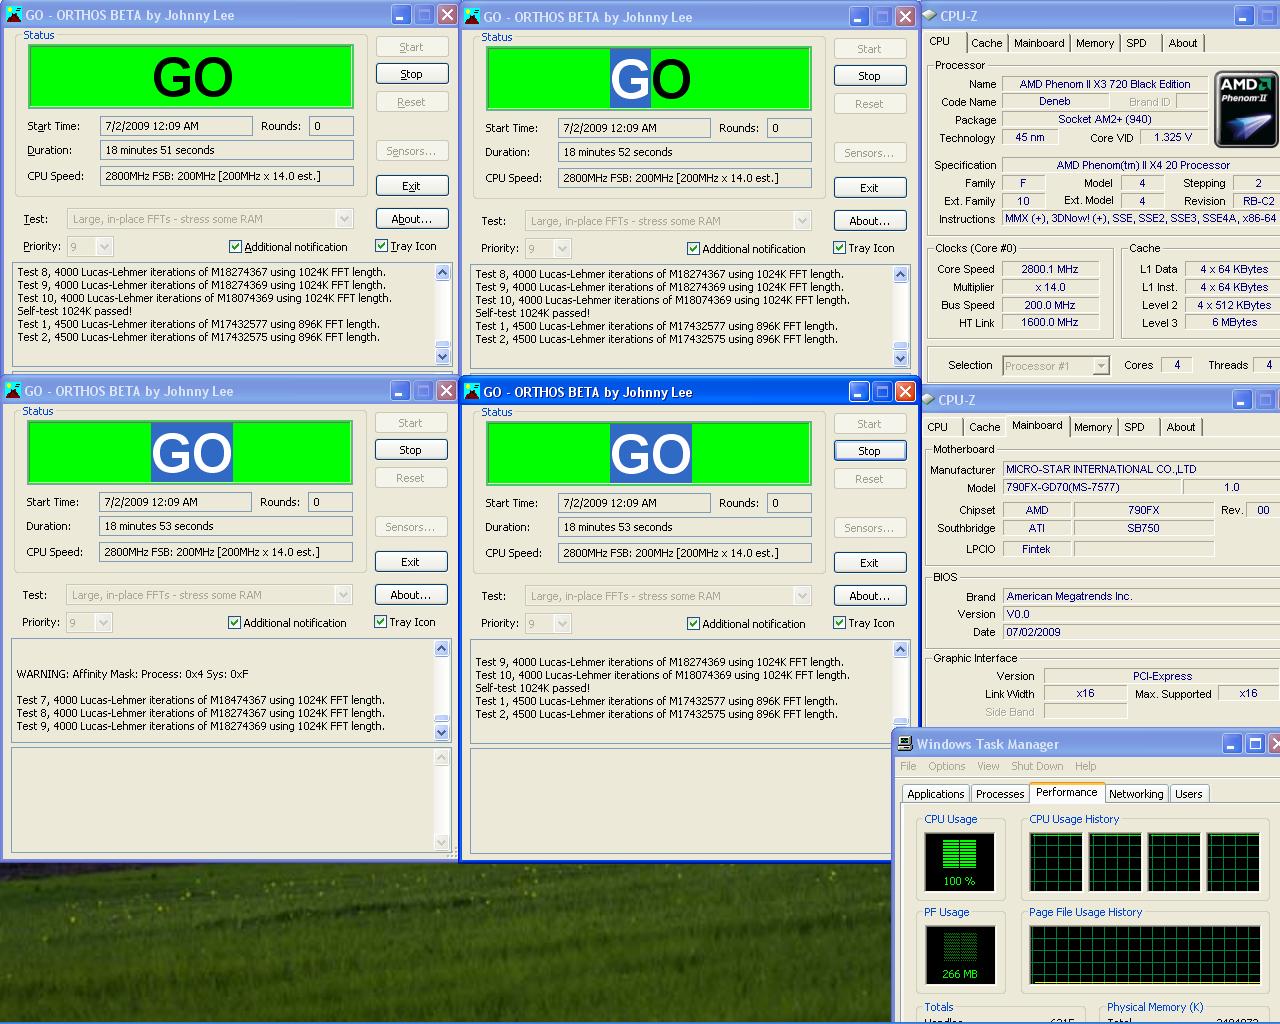Screen dimensions: 1280x1024
Task: Open the Shut Down menu in Task Manager
Action: click(x=1037, y=766)
